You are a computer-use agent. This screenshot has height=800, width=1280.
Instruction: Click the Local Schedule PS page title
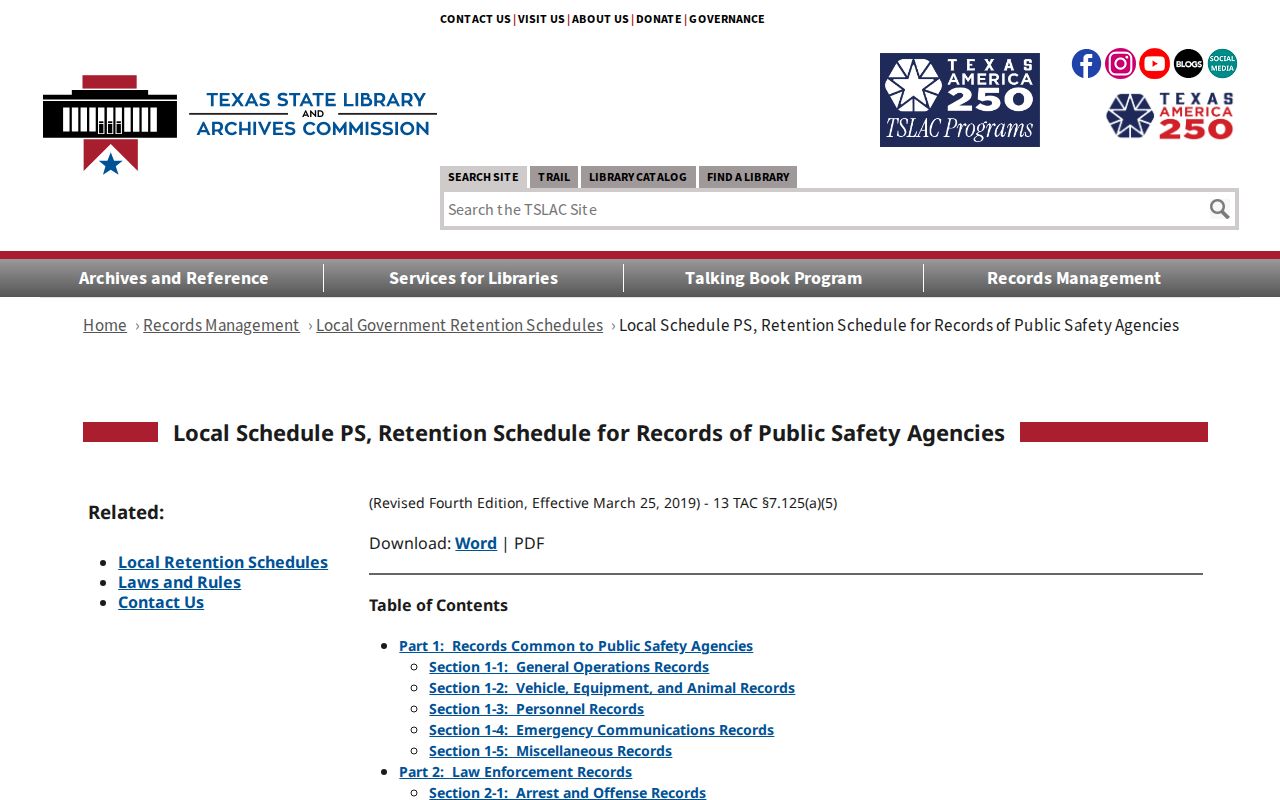589,433
